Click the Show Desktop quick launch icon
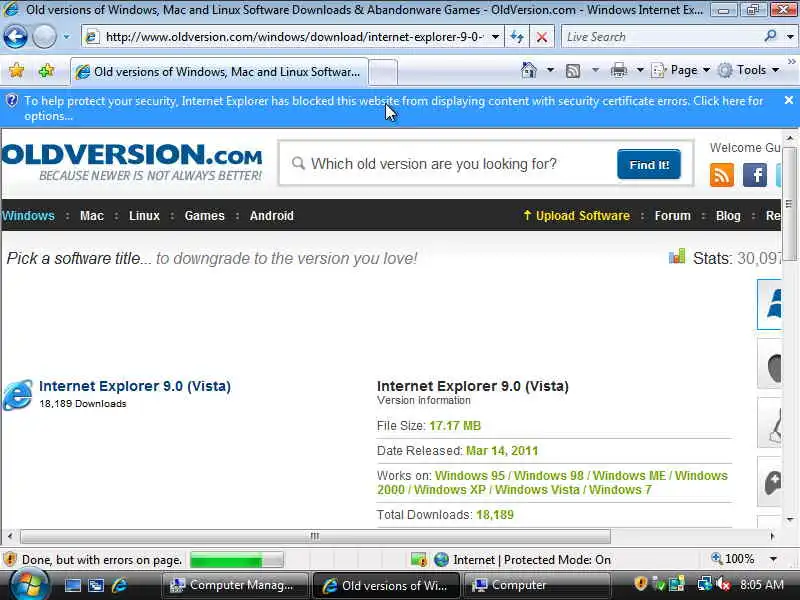 click(x=72, y=586)
